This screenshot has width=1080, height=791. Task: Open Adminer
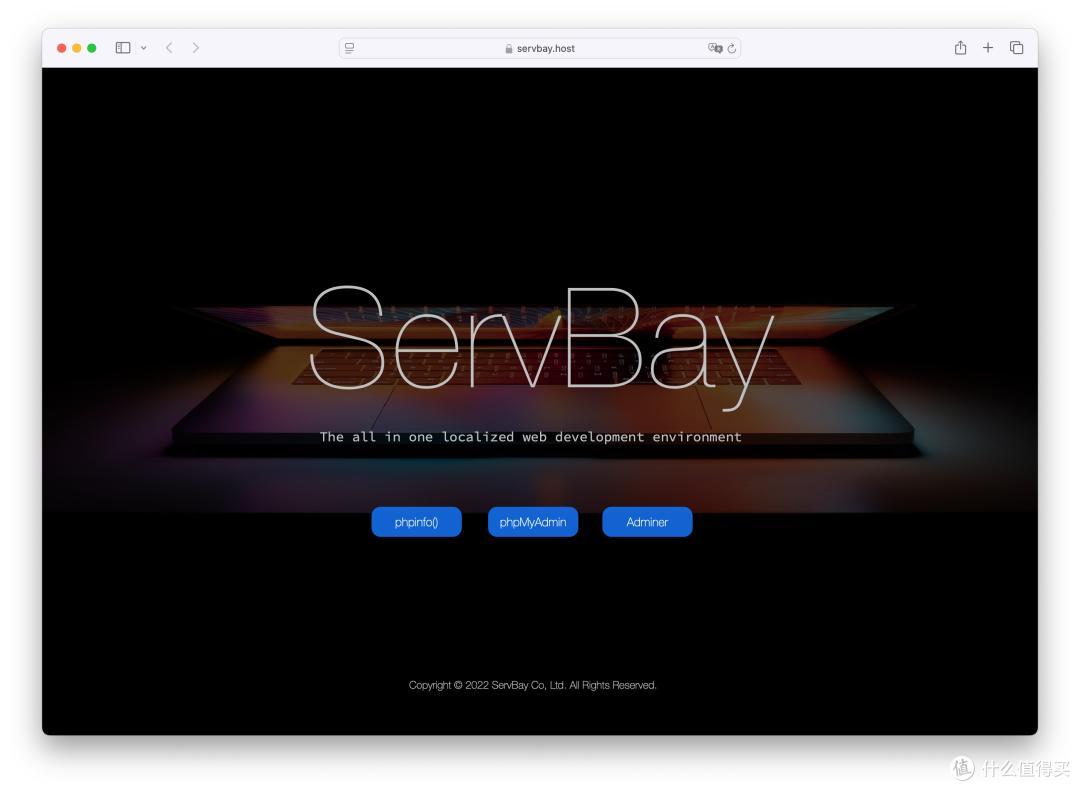647,521
